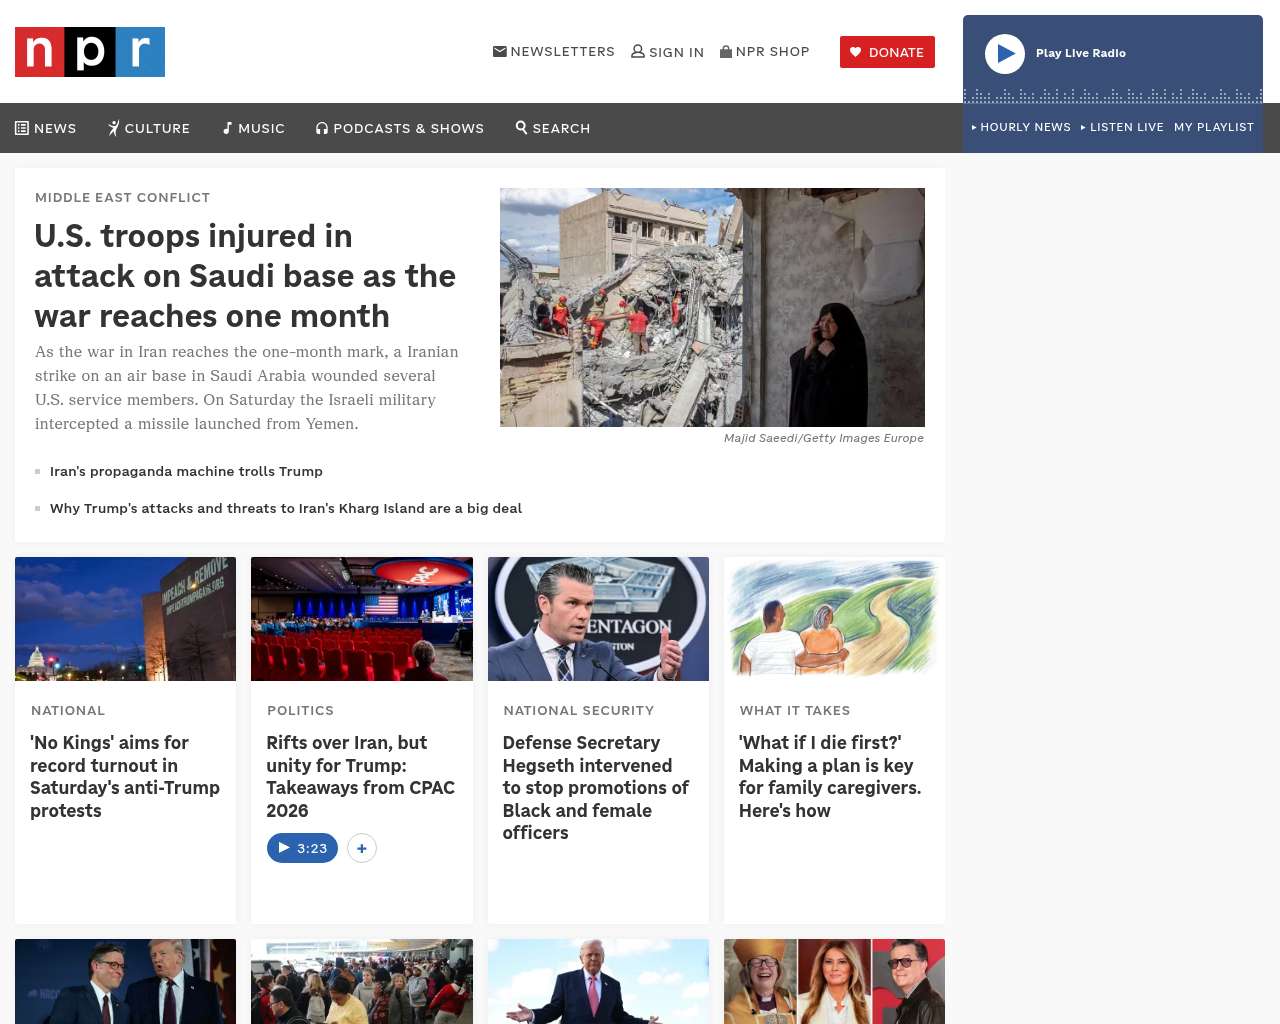Open My Playlist in the player

pyautogui.click(x=1213, y=127)
